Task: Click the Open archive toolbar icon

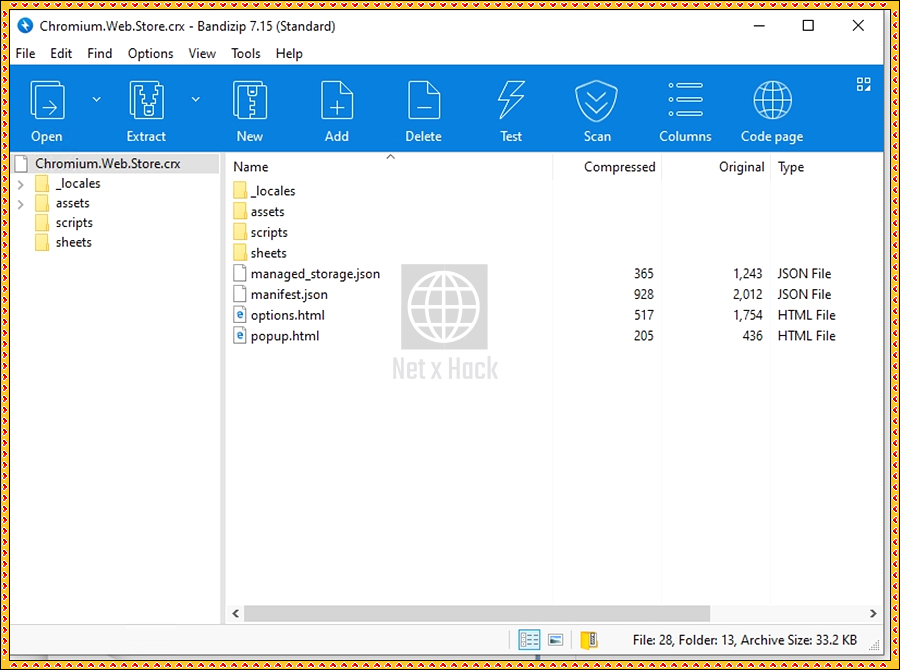Action: pos(47,100)
